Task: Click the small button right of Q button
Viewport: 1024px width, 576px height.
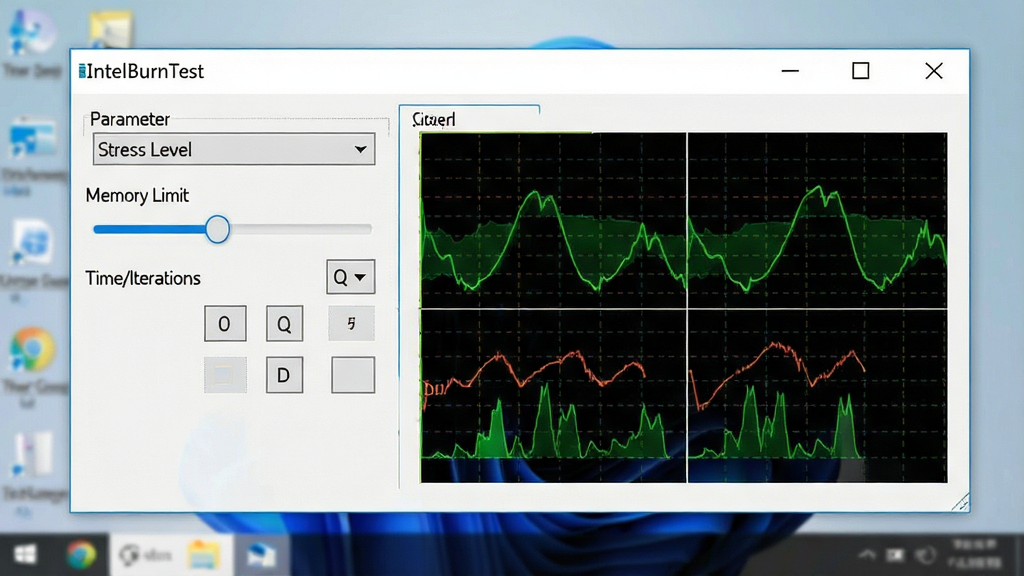Action: pyautogui.click(x=351, y=323)
